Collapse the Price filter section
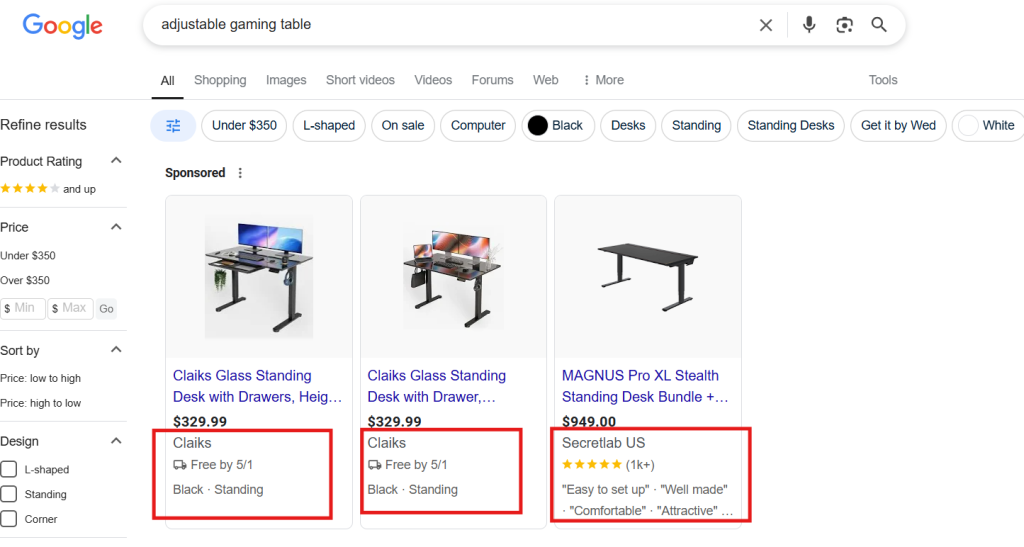The height and width of the screenshot is (547, 1024). click(x=116, y=227)
